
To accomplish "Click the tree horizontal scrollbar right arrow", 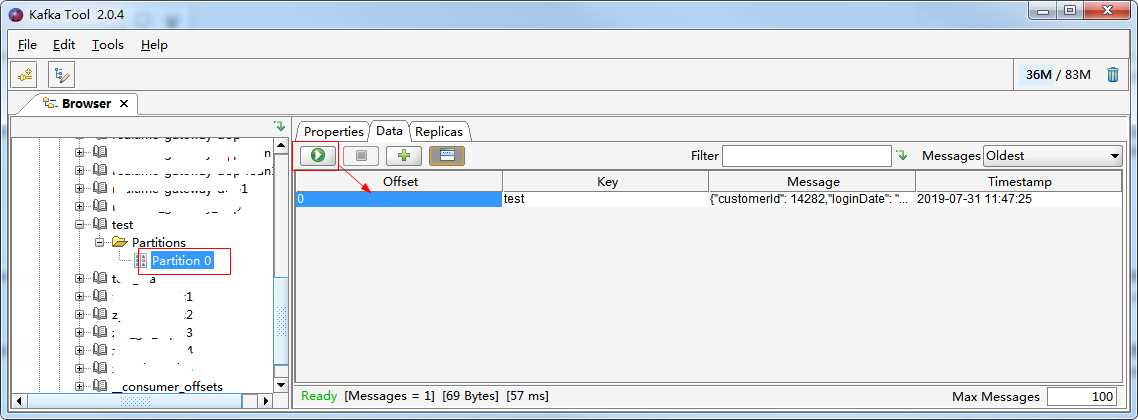I will coord(266,400).
